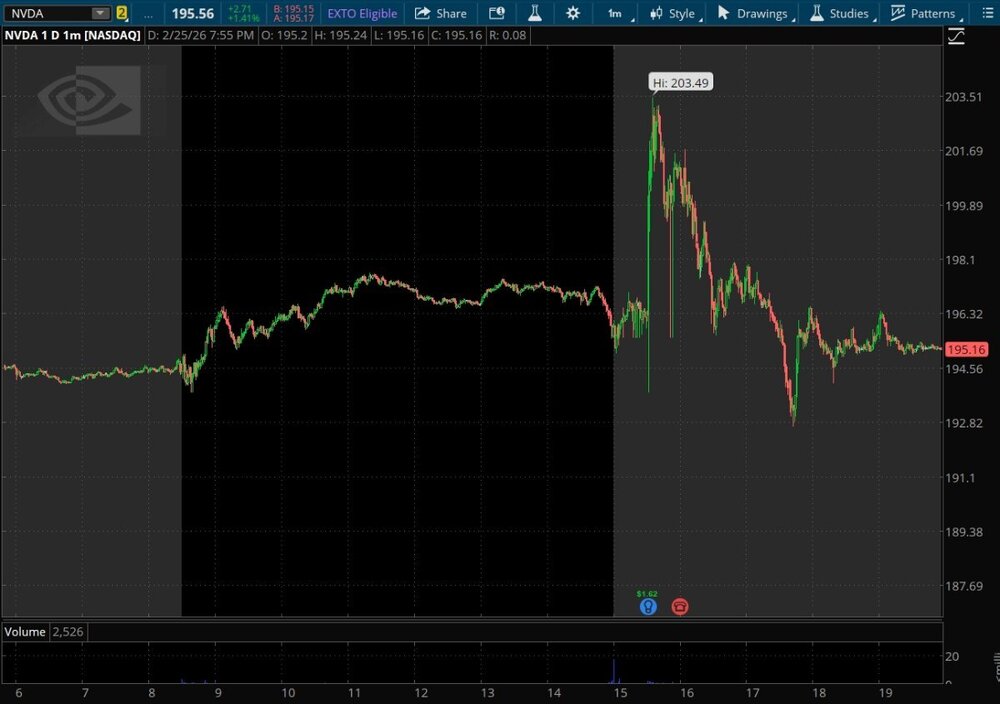Click the red 195.16 last price tag
This screenshot has width=1000, height=704.
[966, 350]
